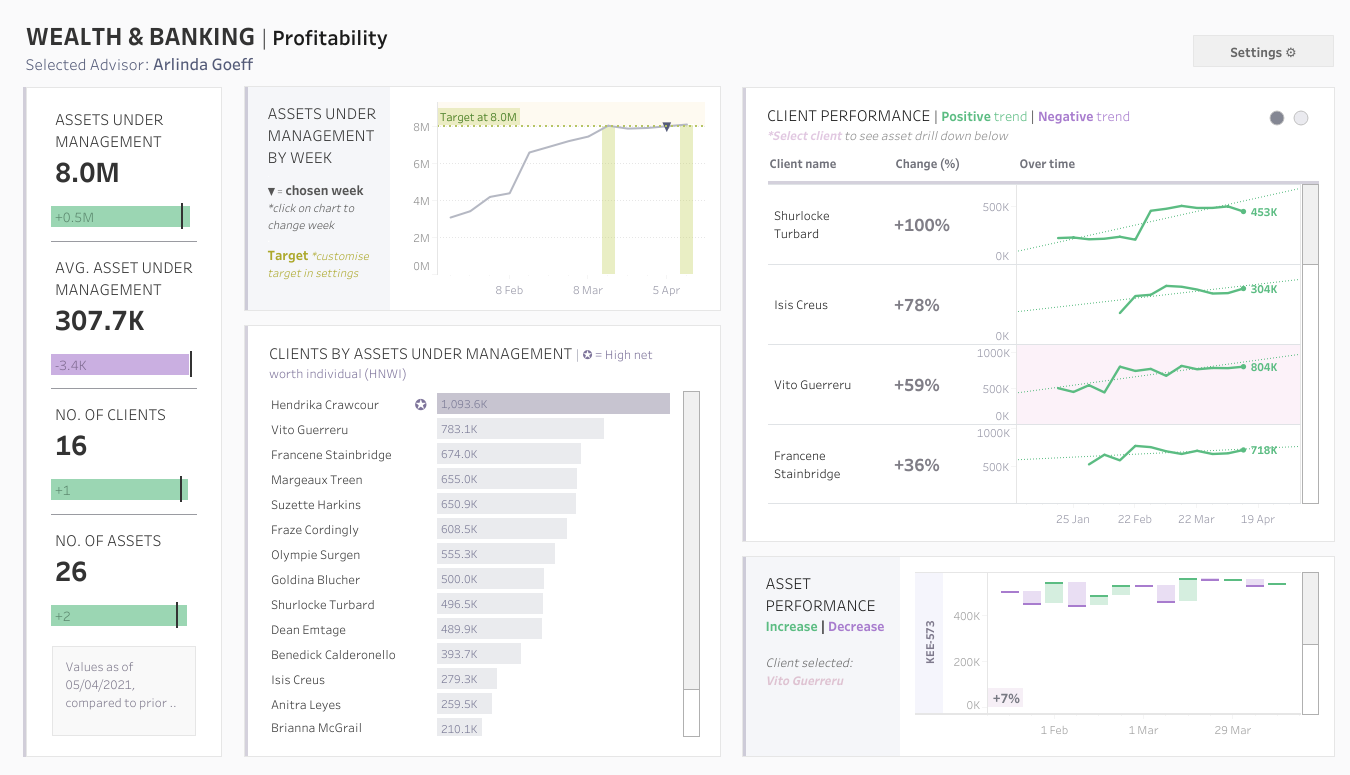Screen dimensions: 1350x775
Task: Select the empty circle toggle in Client Performance
Action: 1301,117
